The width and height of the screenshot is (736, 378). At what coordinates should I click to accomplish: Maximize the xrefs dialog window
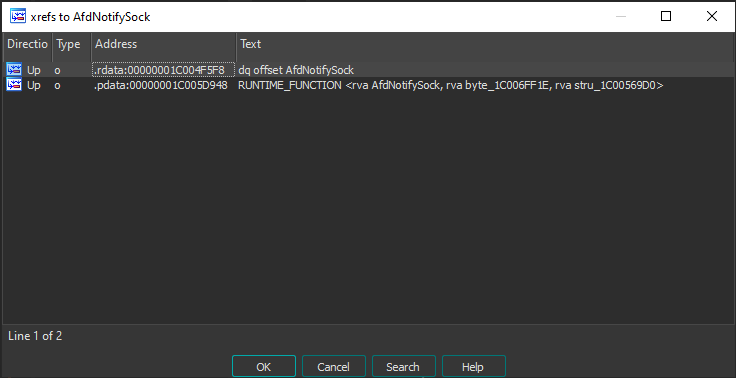pos(666,16)
